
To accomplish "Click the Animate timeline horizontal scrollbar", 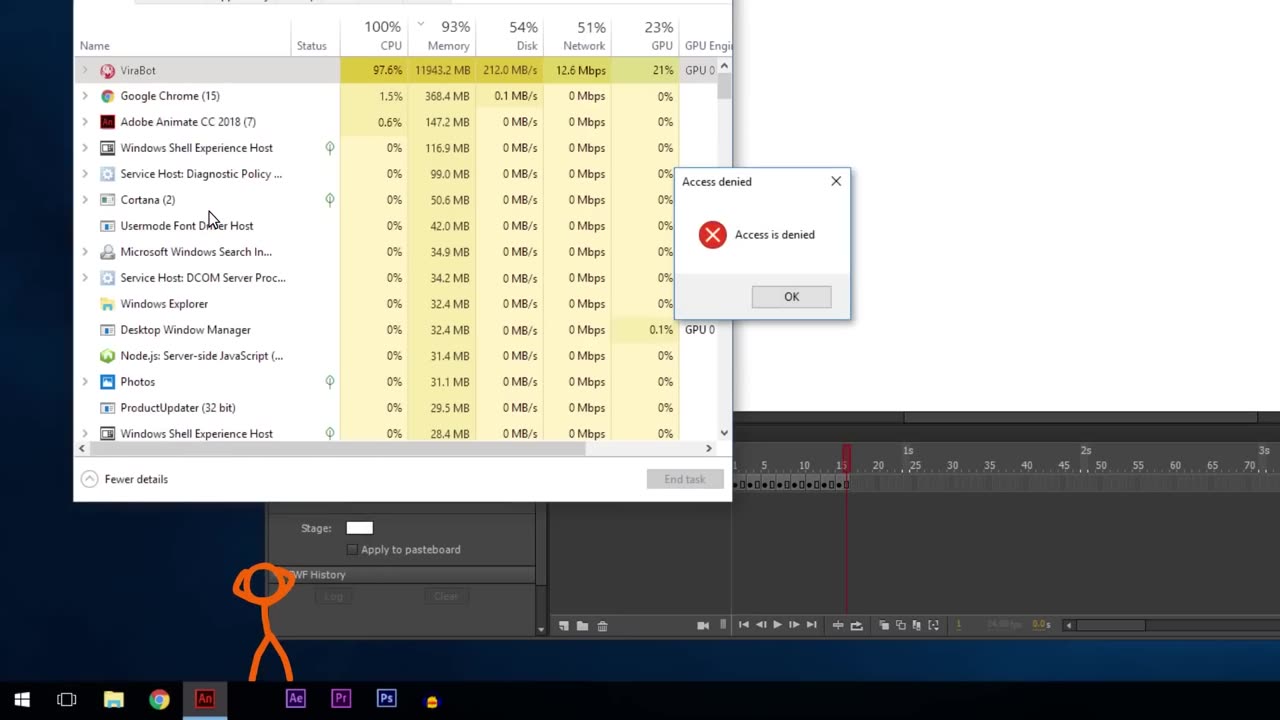I will 1110,625.
